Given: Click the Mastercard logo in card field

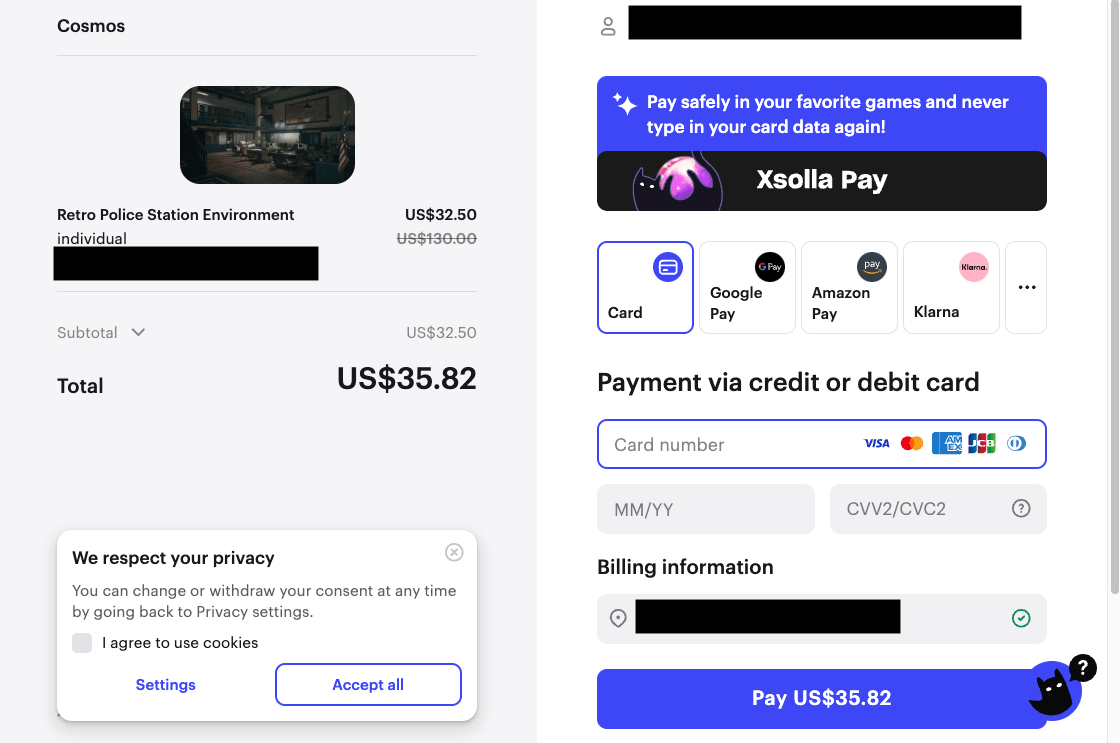Looking at the screenshot, I should point(911,443).
